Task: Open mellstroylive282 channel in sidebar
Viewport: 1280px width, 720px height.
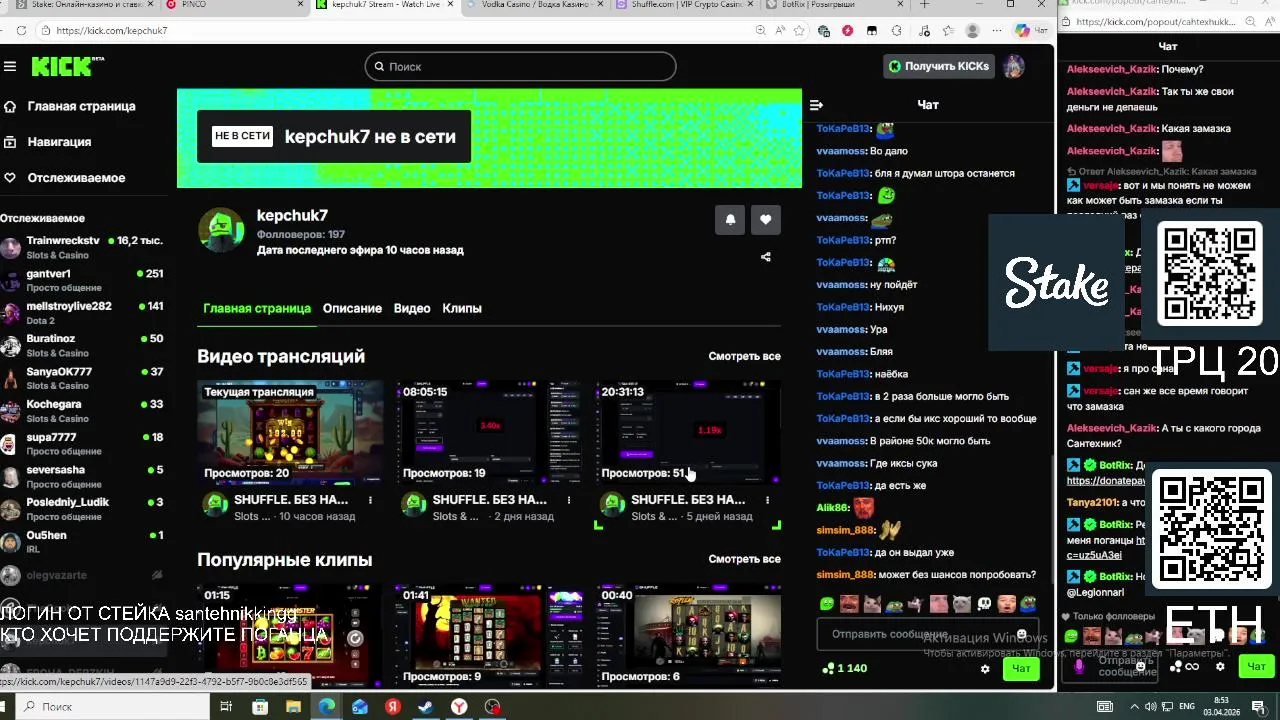Action: pyautogui.click(x=82, y=313)
